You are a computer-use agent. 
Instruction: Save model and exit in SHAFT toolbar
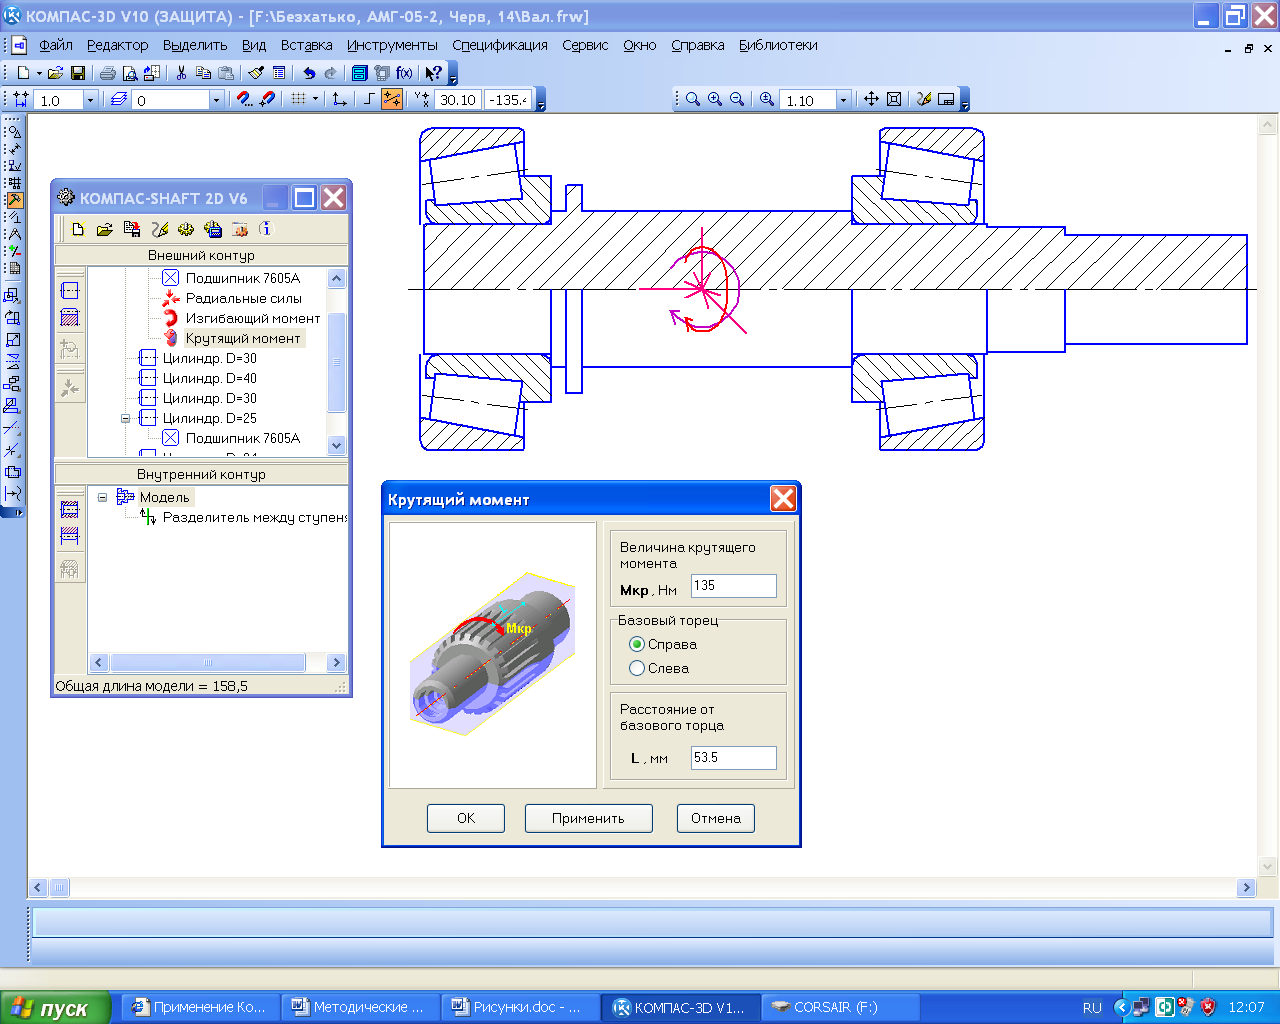click(x=132, y=229)
